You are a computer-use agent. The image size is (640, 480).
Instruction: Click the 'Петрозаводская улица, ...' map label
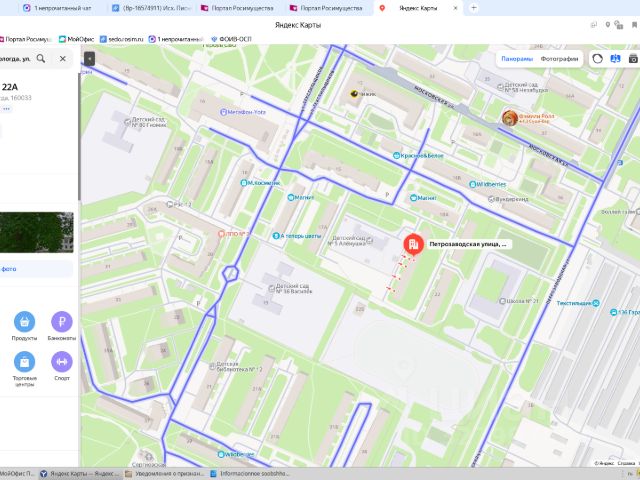[467, 244]
